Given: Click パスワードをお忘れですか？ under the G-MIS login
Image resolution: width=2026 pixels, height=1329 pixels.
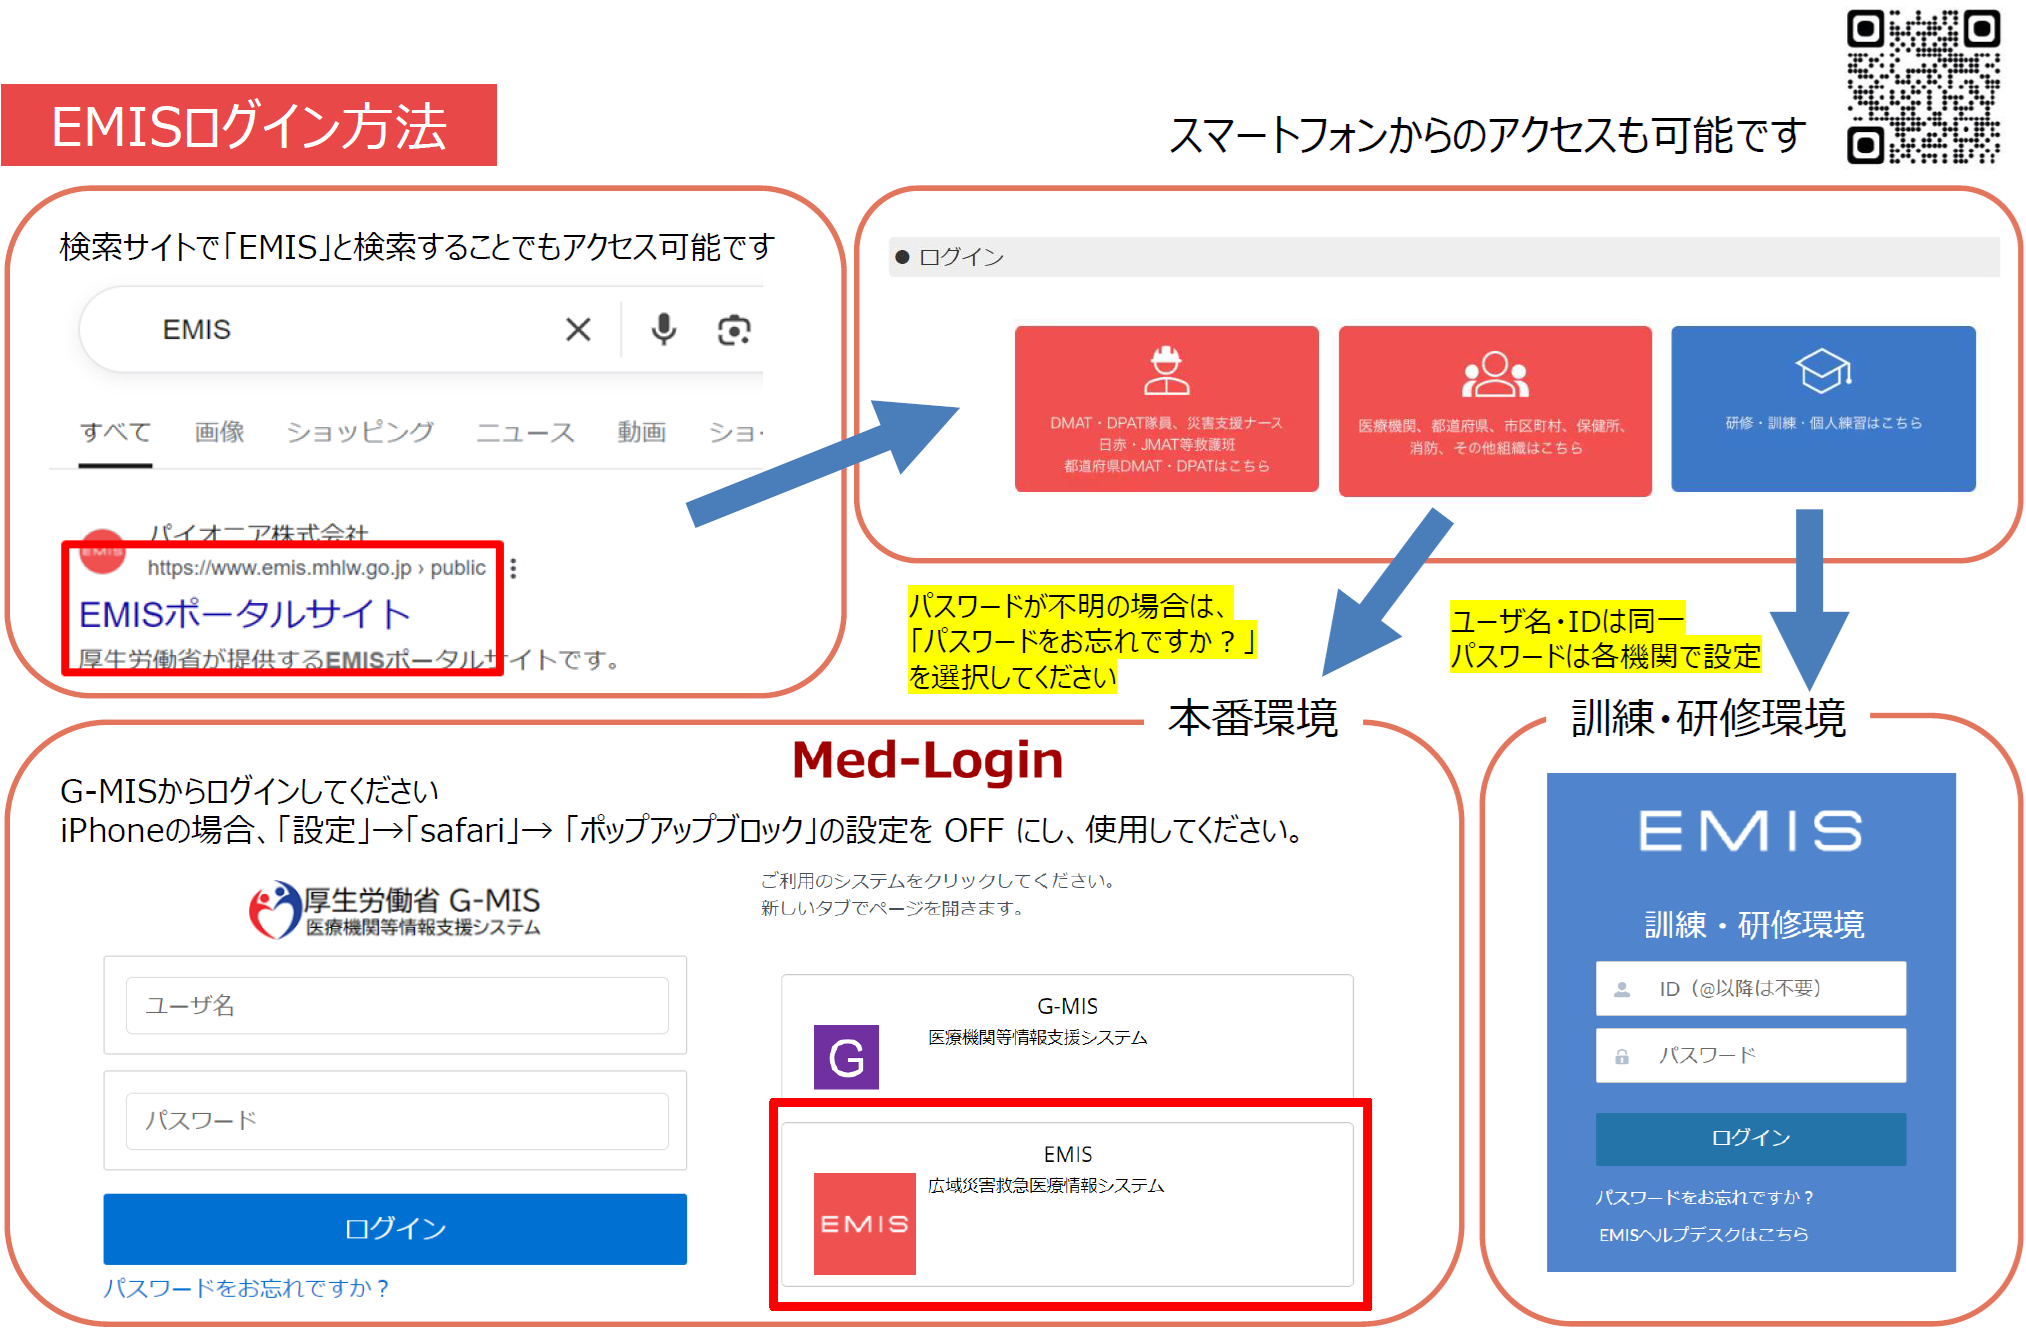Looking at the screenshot, I should (x=246, y=1289).
